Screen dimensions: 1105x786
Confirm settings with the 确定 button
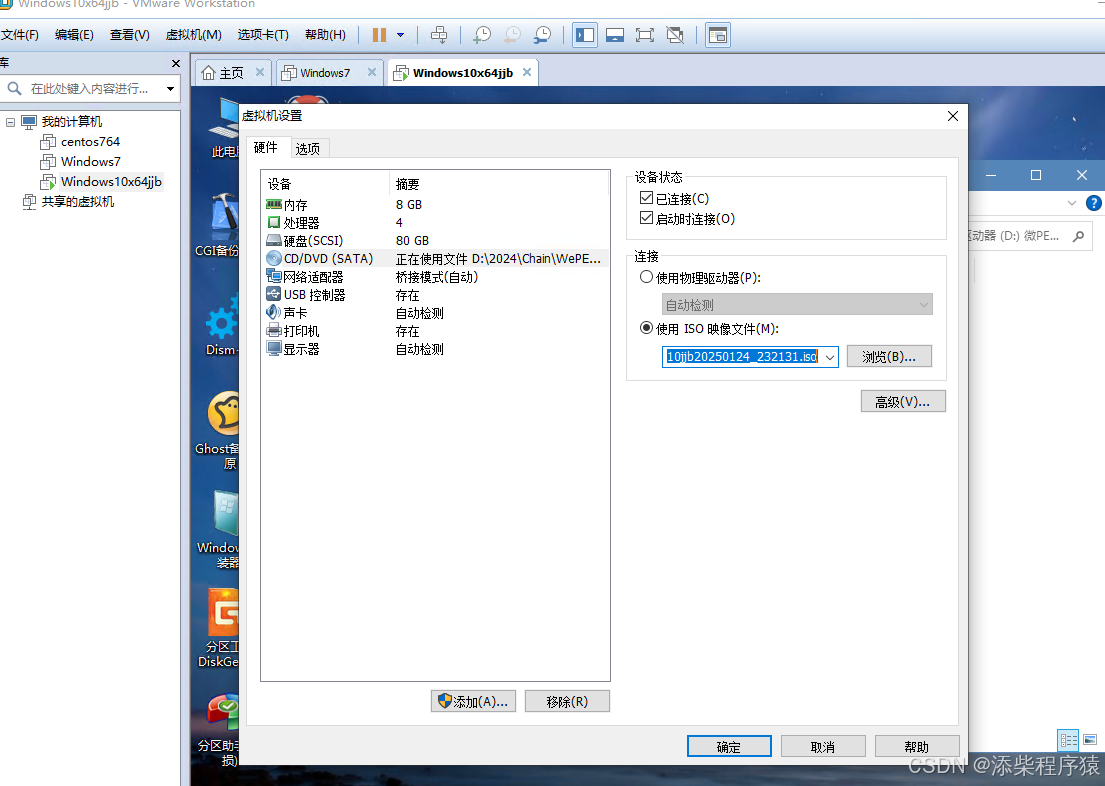(x=729, y=747)
